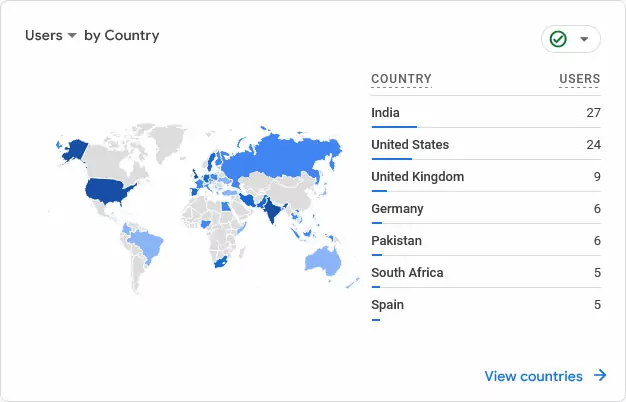This screenshot has width=626, height=402.
Task: Click the Pakistan country row
Action: click(485, 241)
